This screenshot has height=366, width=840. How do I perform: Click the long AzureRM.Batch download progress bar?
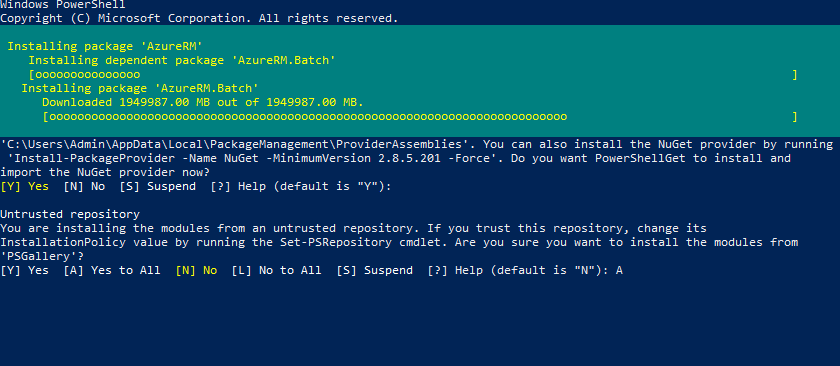[x=420, y=116]
